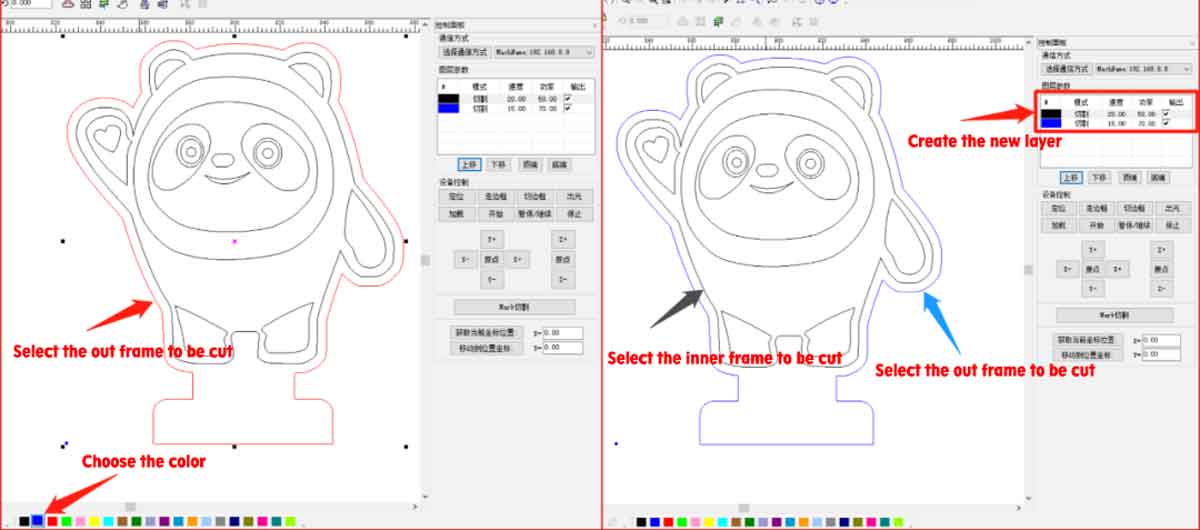Click the 底端 button in left screenshot
Screen dimensions: 1200x530
pos(559,164)
